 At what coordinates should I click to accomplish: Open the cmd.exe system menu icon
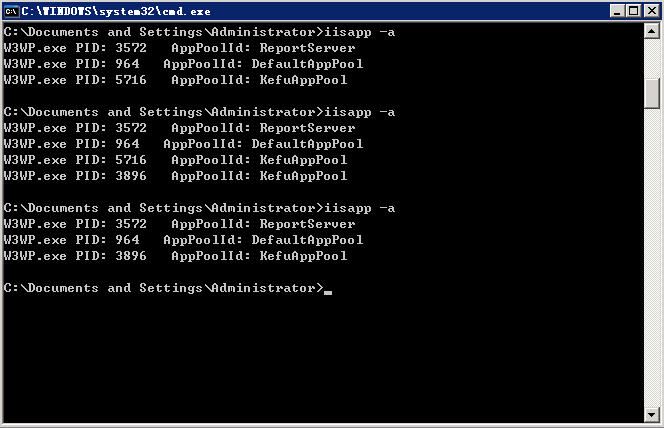[x=13, y=12]
